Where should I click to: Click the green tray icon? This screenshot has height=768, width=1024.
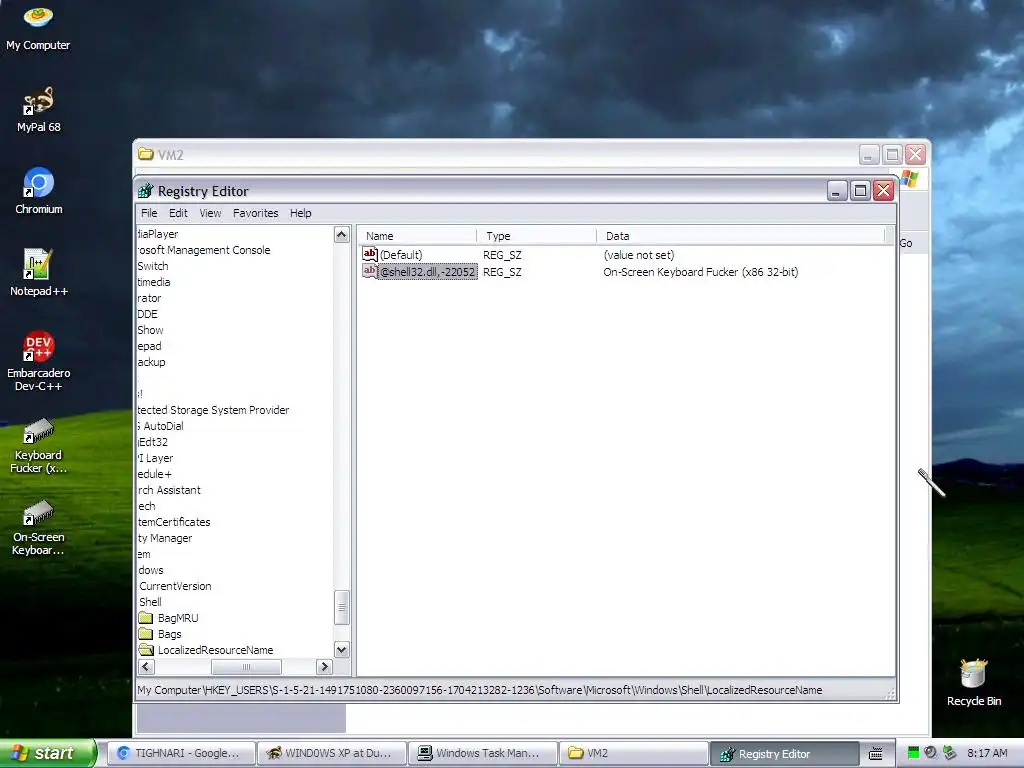point(913,753)
